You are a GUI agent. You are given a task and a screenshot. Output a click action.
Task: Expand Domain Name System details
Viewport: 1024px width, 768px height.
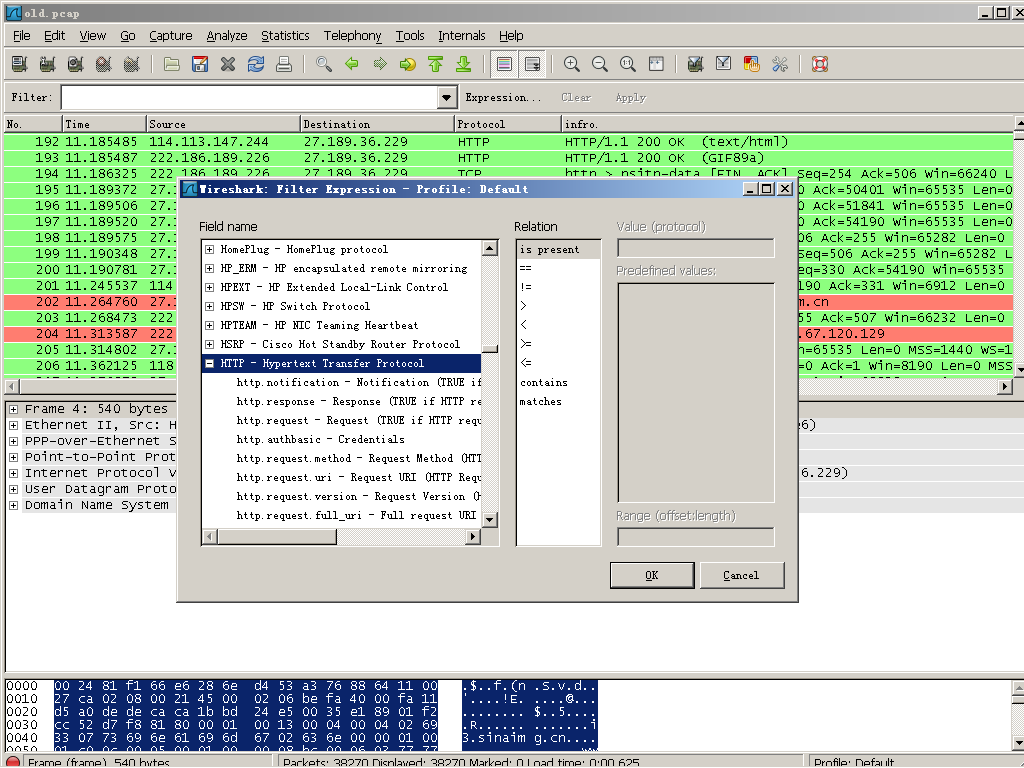click(13, 505)
